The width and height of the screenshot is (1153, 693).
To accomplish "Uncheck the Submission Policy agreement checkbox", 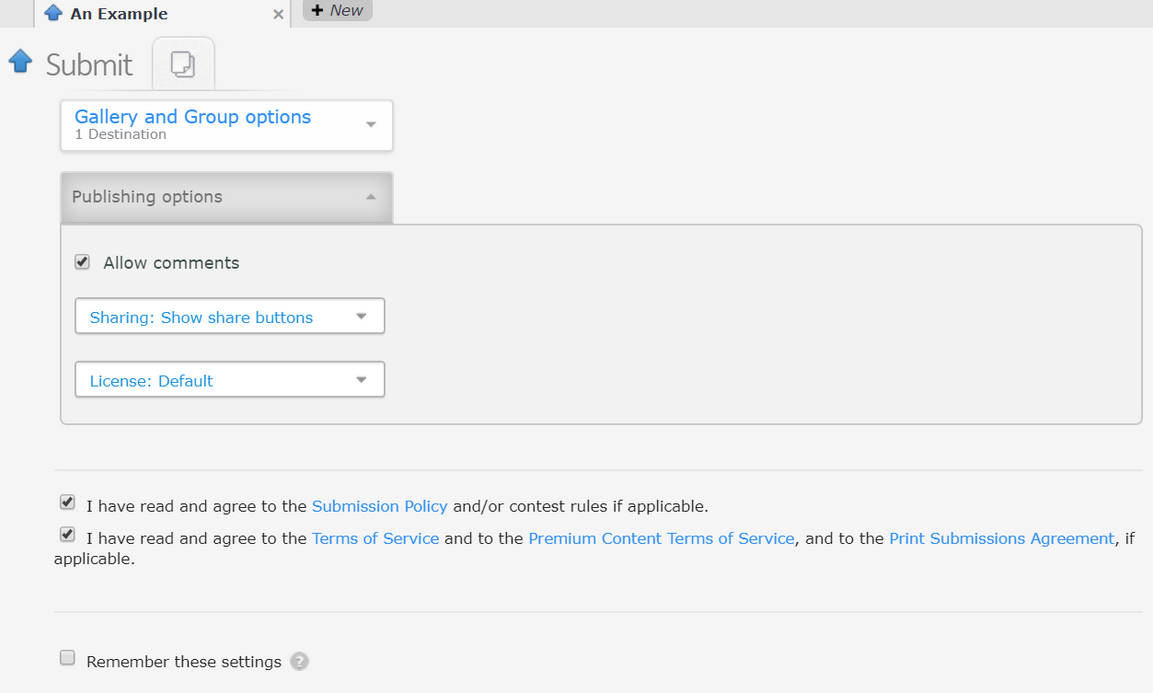I will tap(67, 502).
